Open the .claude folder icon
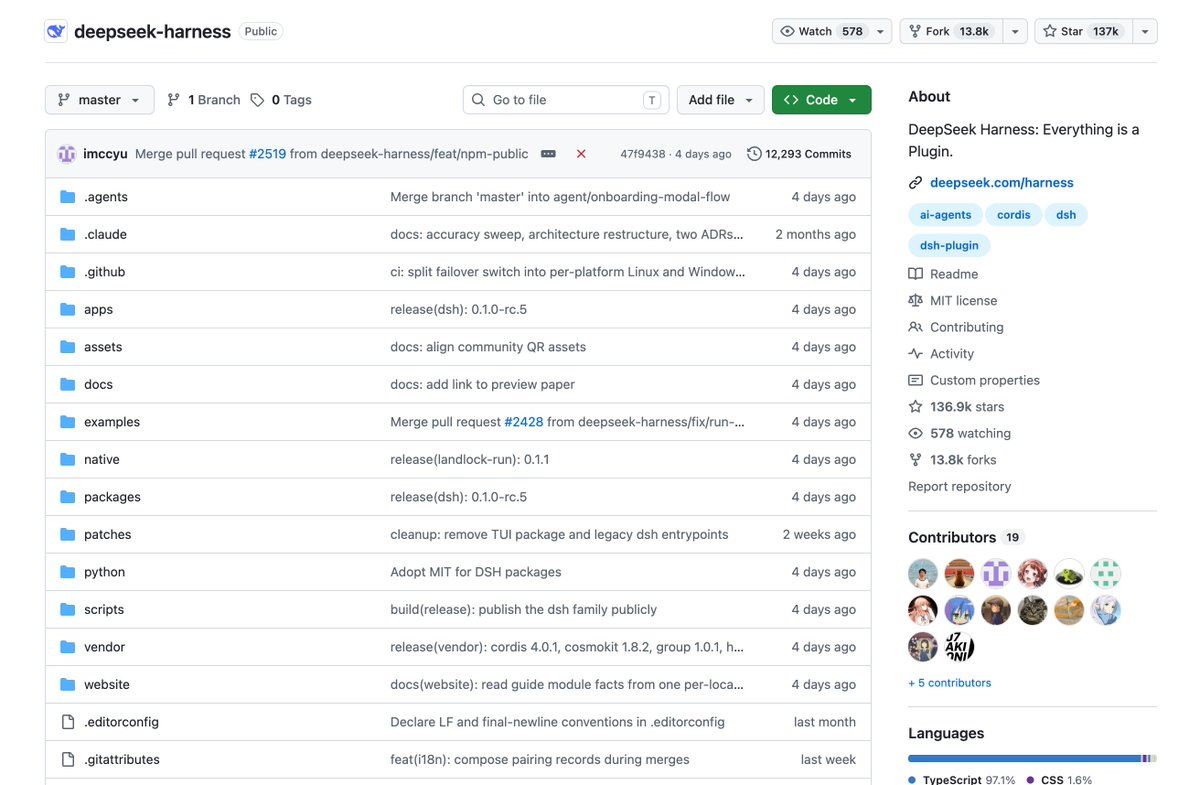Screen dimensions: 1200x785 point(68,234)
